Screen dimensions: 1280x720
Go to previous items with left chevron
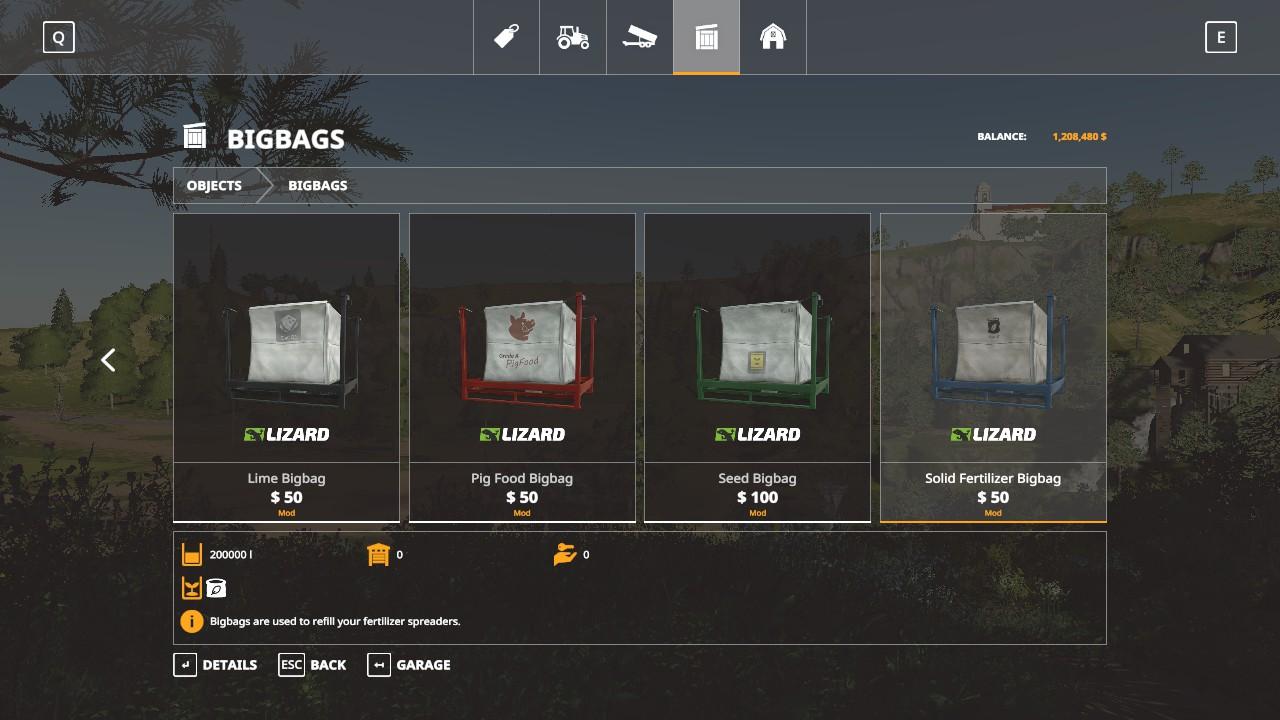(108, 360)
